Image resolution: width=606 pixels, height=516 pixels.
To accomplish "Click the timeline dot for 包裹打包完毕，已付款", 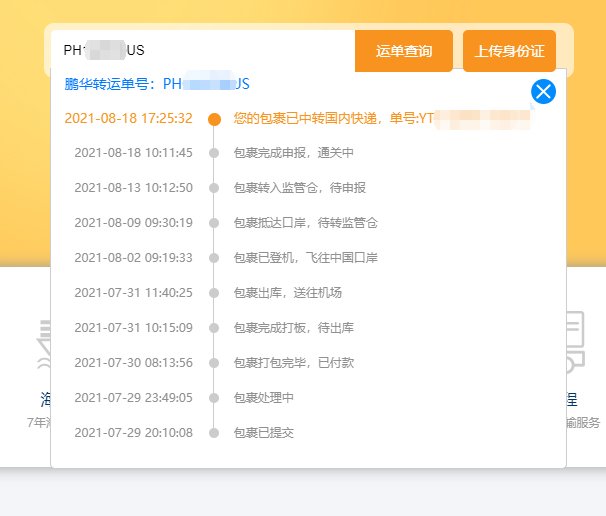I will 214,363.
